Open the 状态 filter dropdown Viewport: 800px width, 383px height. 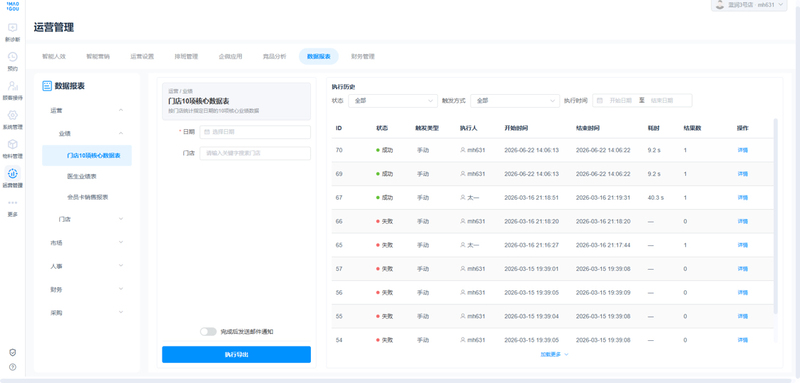[x=393, y=100]
